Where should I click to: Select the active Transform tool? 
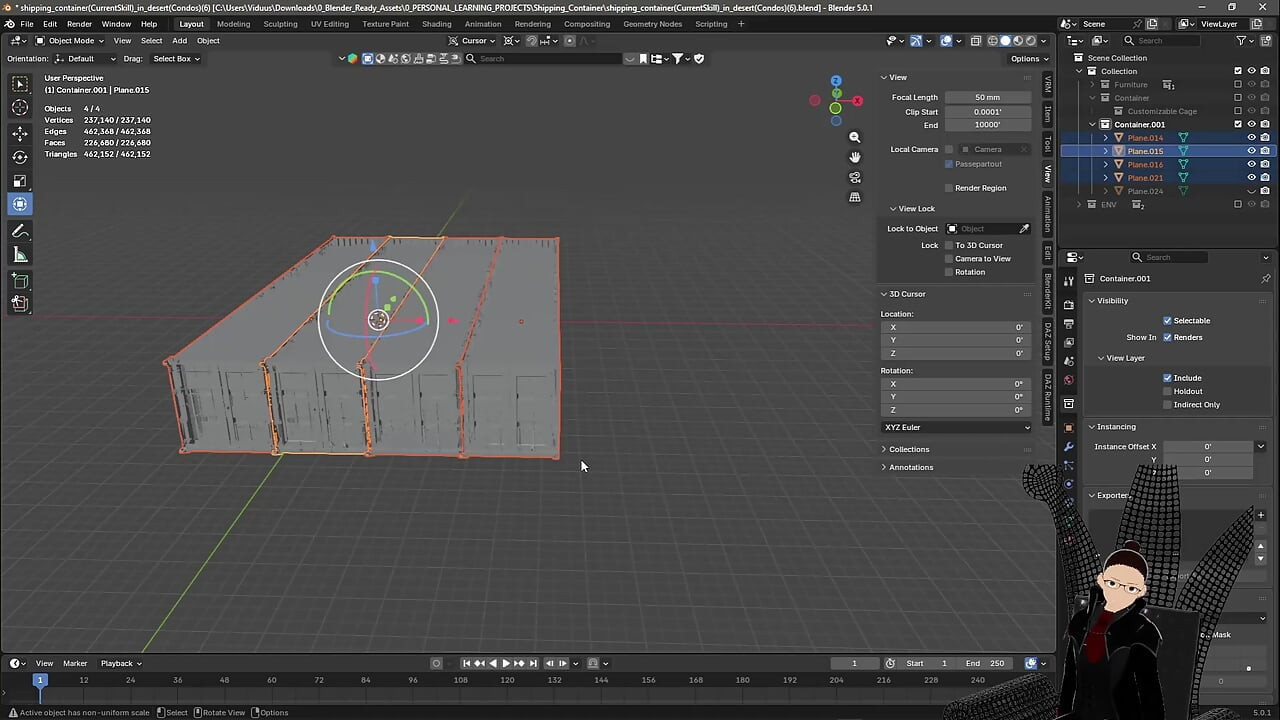tap(20, 204)
